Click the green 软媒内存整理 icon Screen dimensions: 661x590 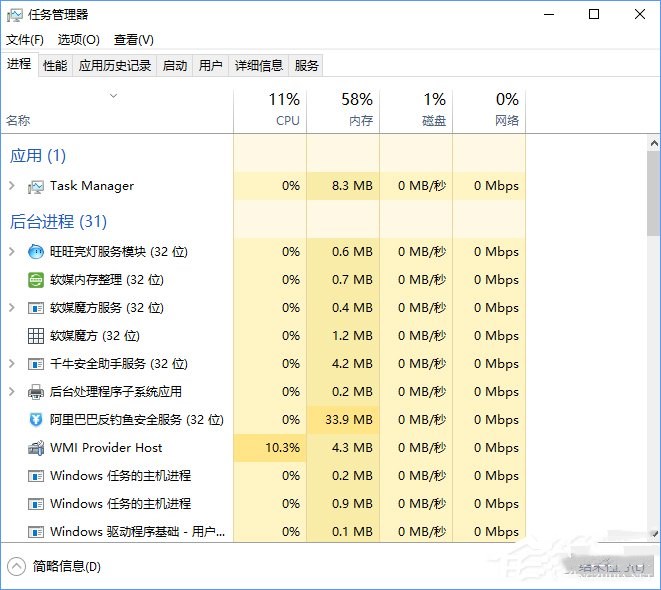tap(36, 280)
